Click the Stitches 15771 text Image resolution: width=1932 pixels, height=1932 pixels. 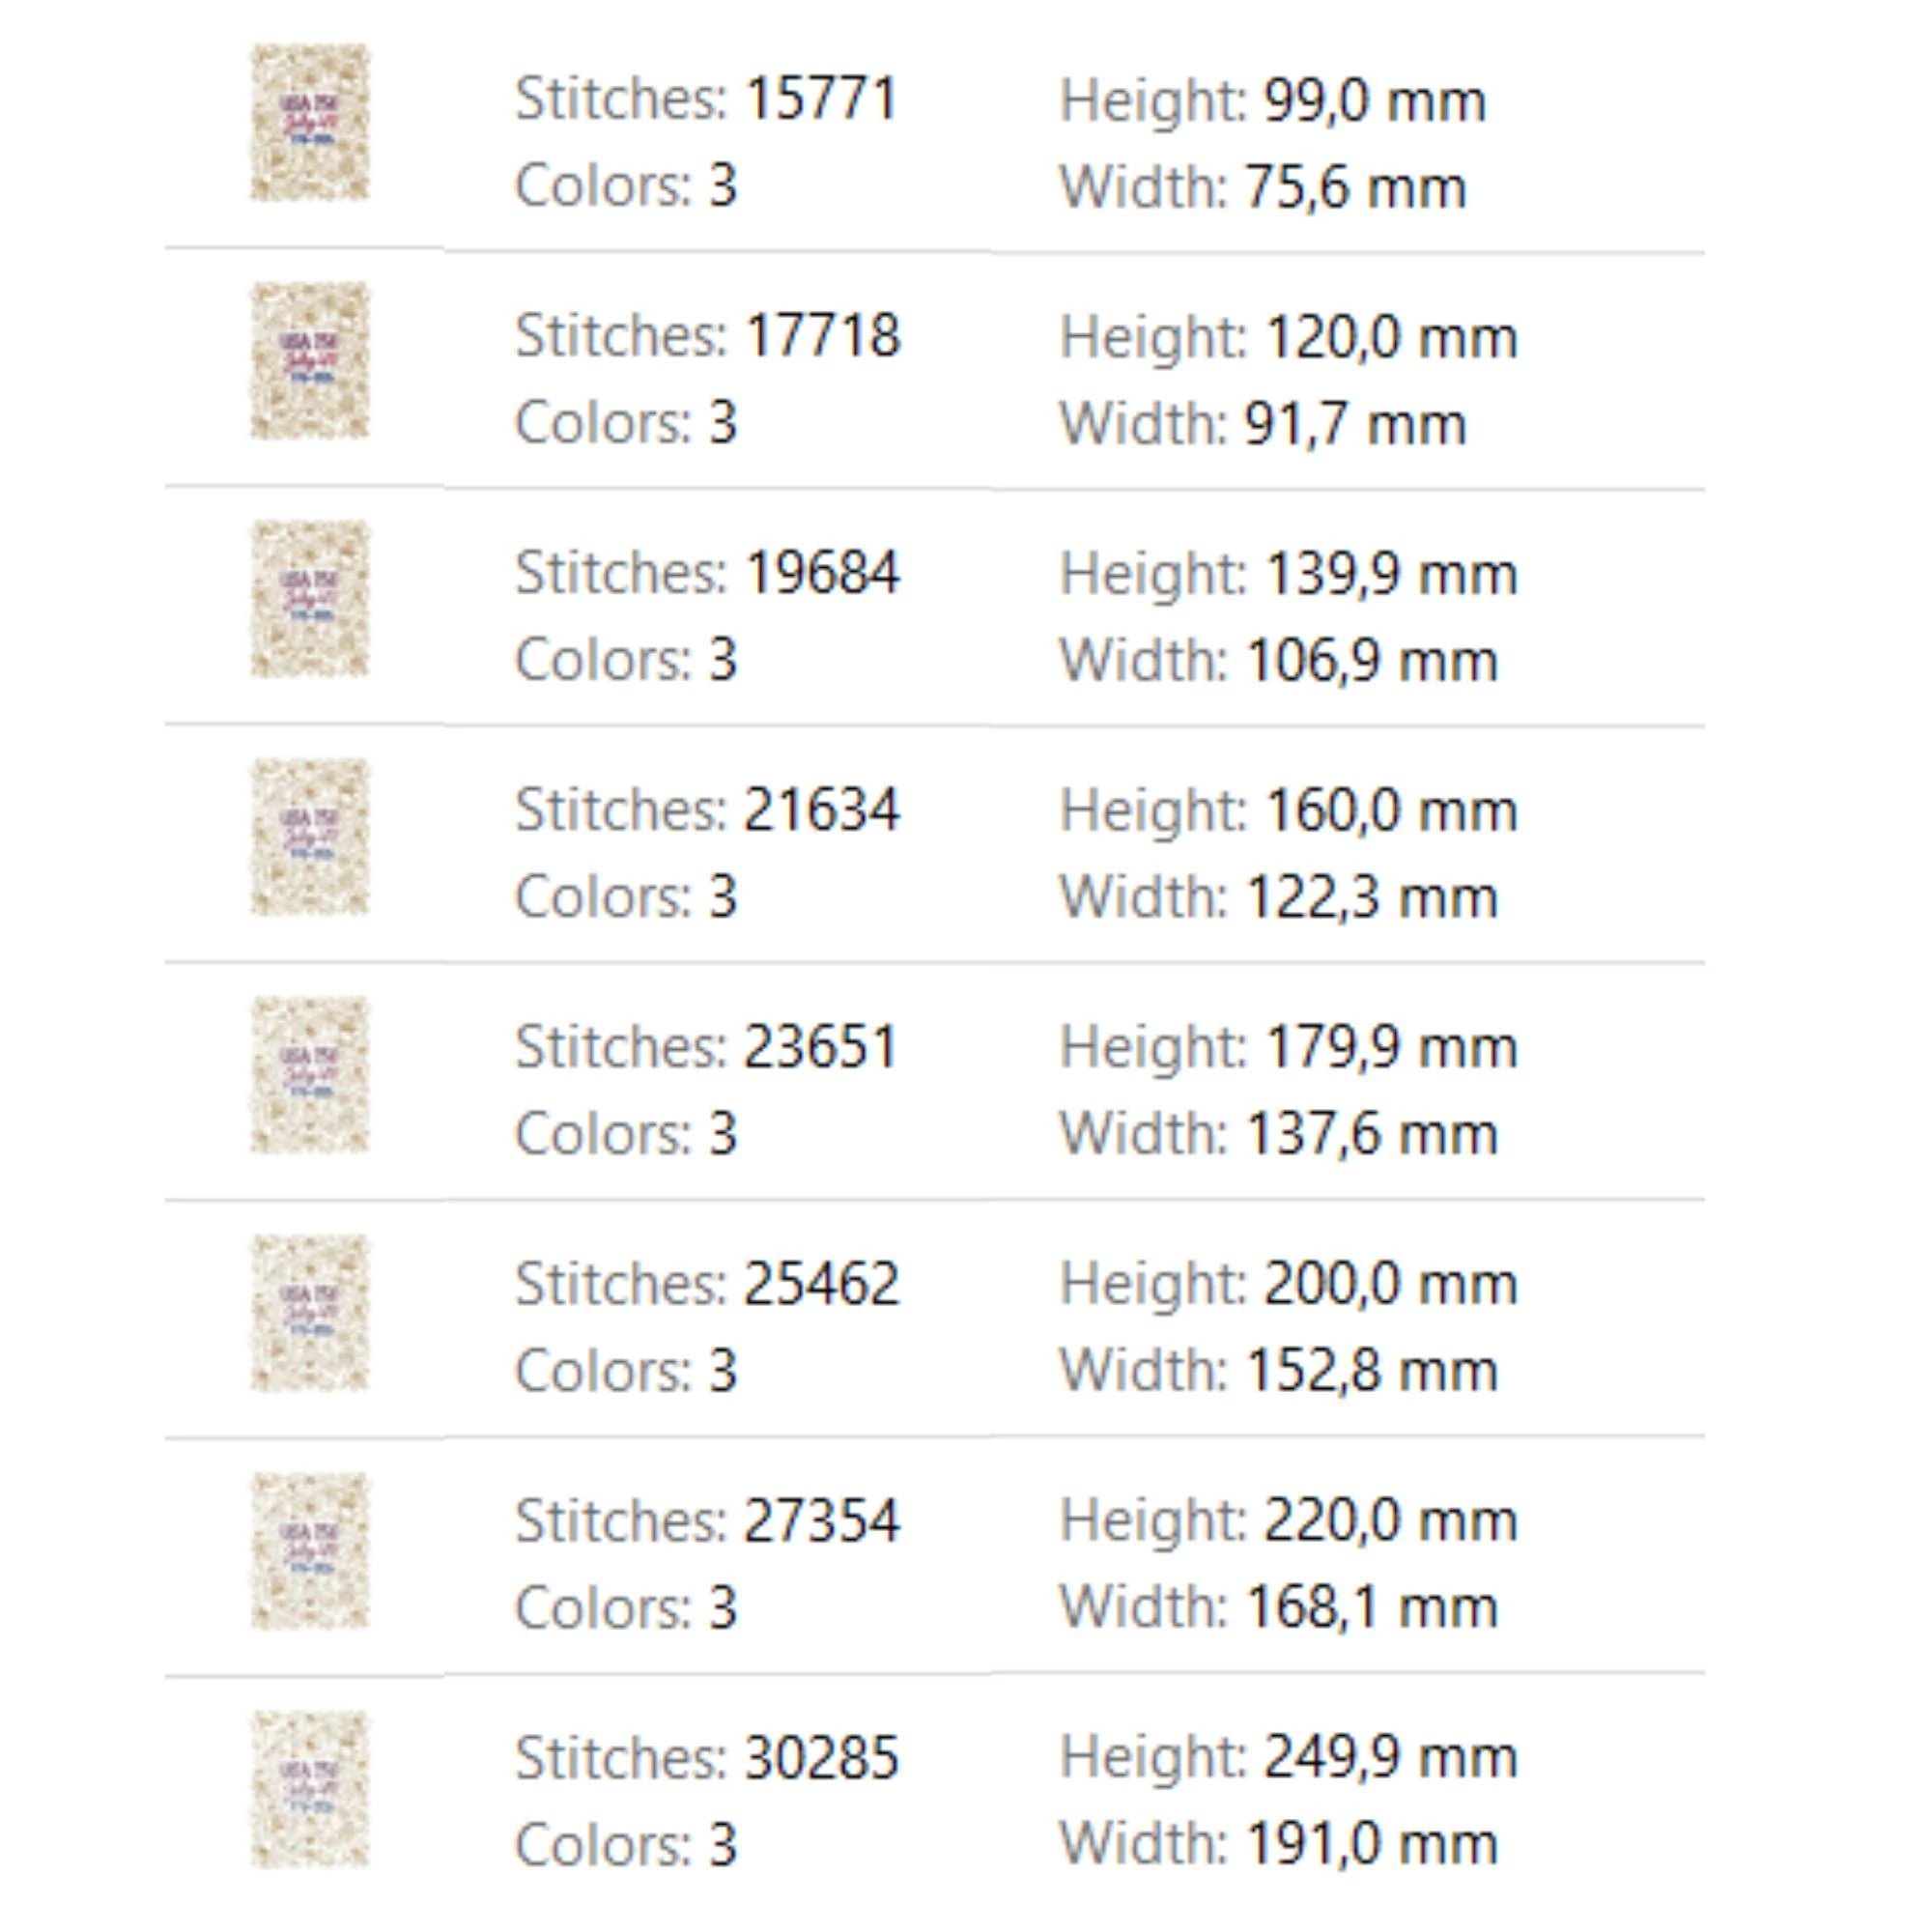706,99
